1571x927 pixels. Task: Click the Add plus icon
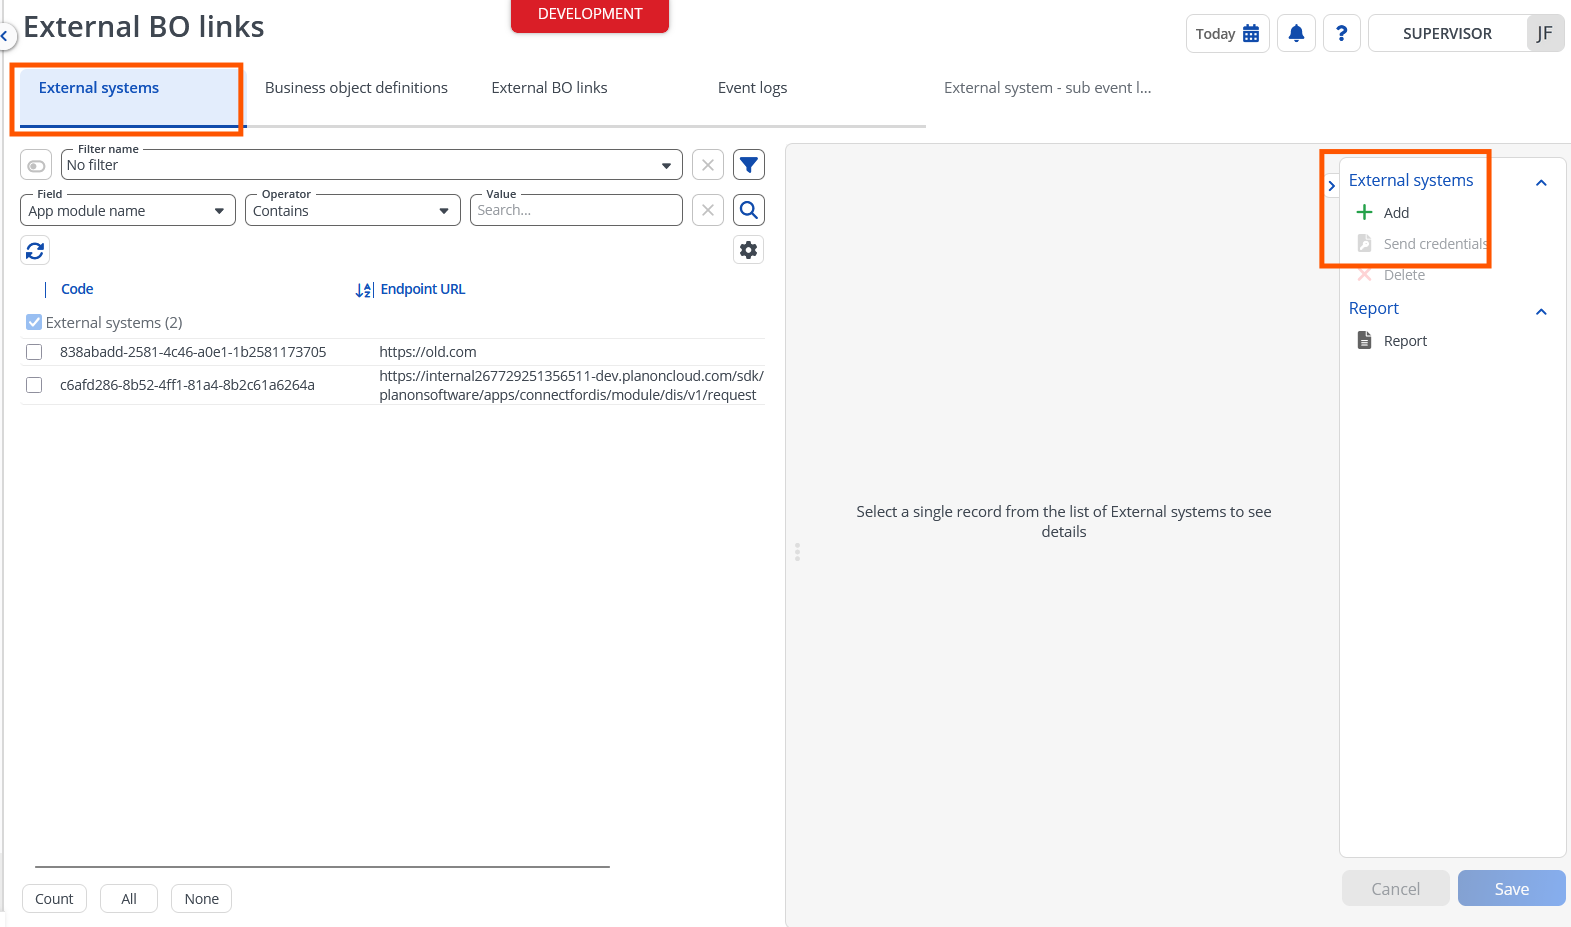click(1364, 212)
